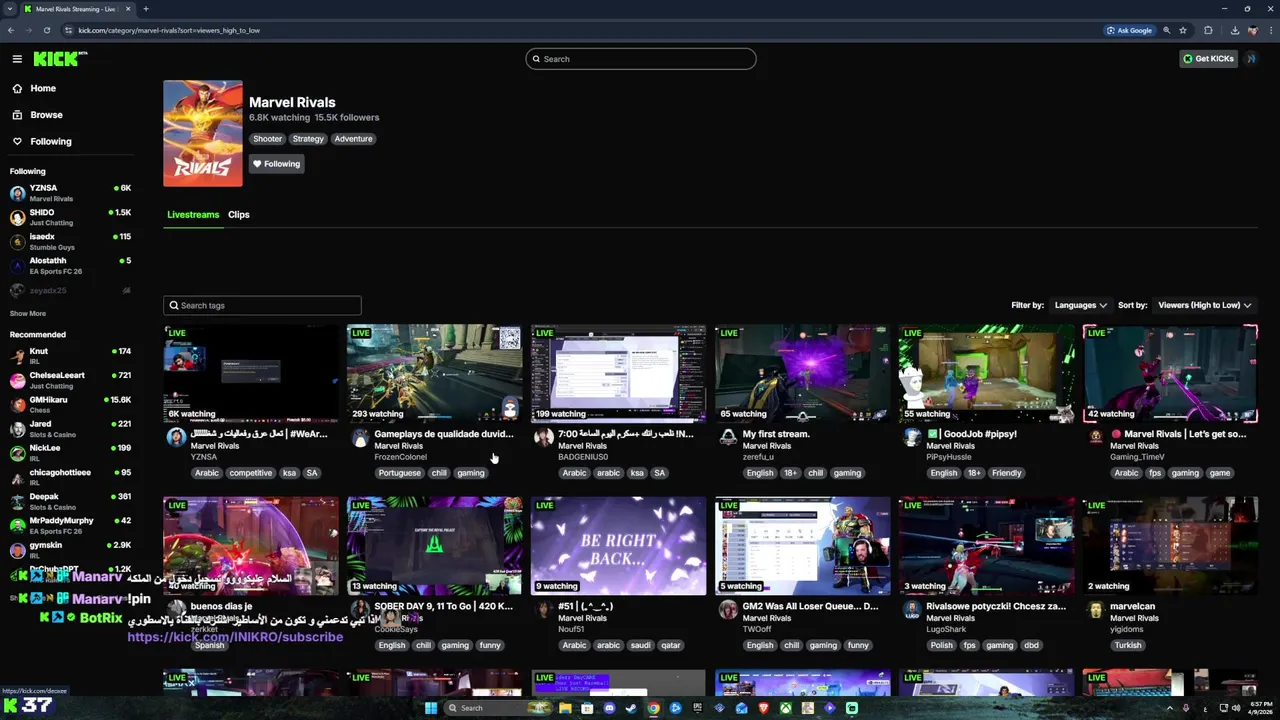Open the hamburger sidebar menu
Screen dimensions: 1280x720
coord(17,59)
